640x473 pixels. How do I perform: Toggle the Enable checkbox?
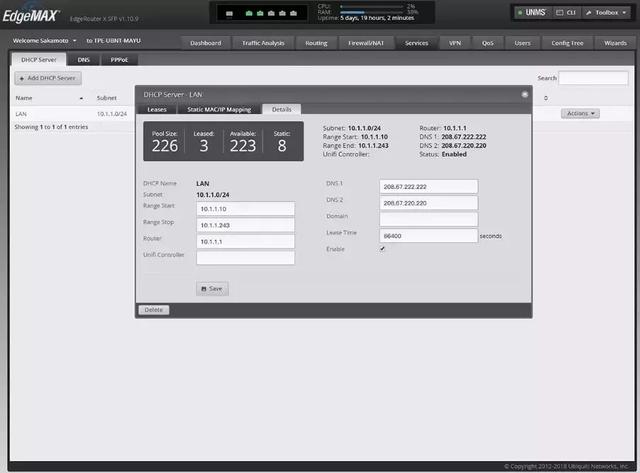(x=382, y=249)
